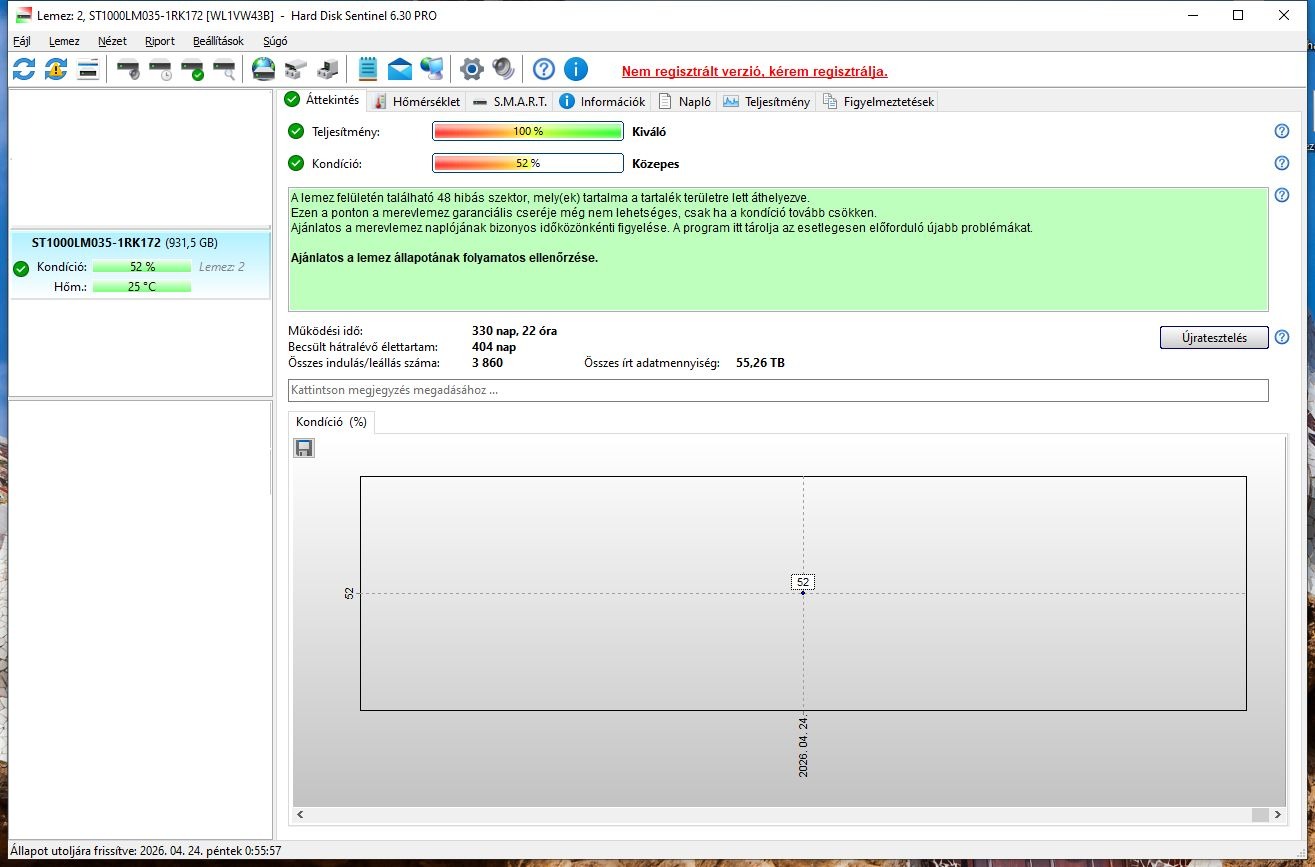Select the Áttekintés tab
Image resolution: width=1315 pixels, height=867 pixels.
(322, 100)
